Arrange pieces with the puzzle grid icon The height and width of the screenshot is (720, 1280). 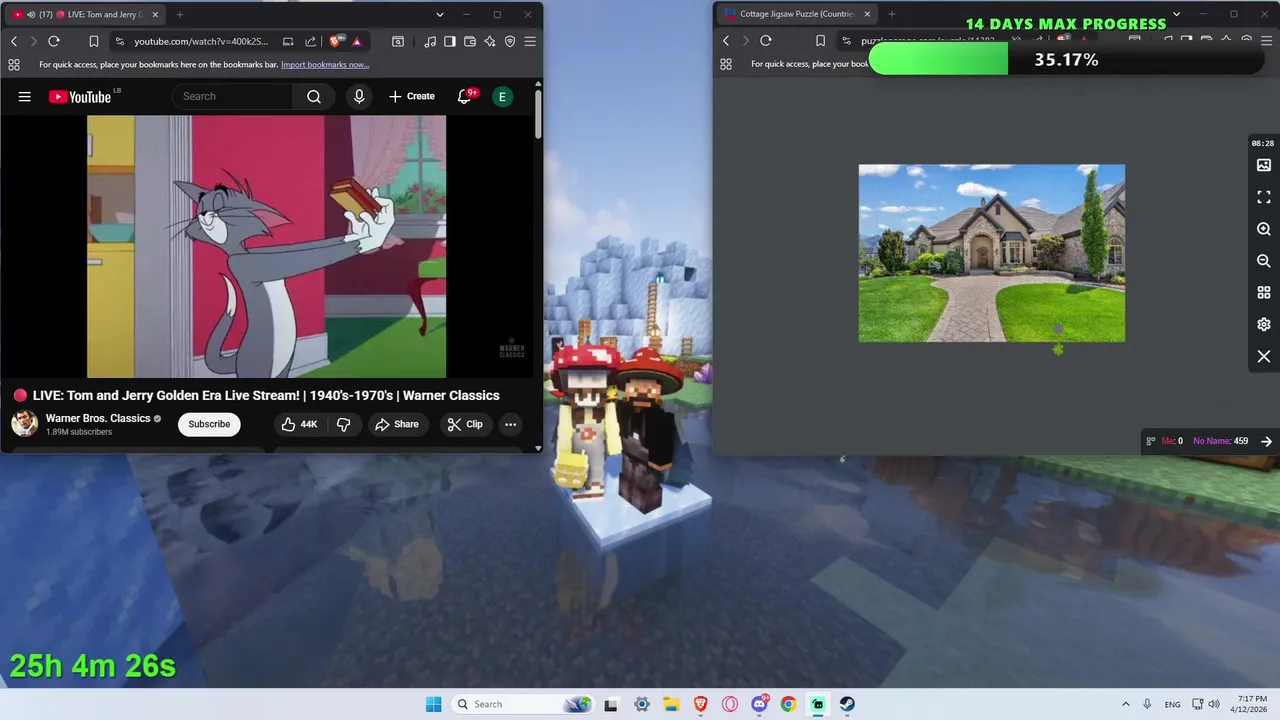pos(1264,293)
